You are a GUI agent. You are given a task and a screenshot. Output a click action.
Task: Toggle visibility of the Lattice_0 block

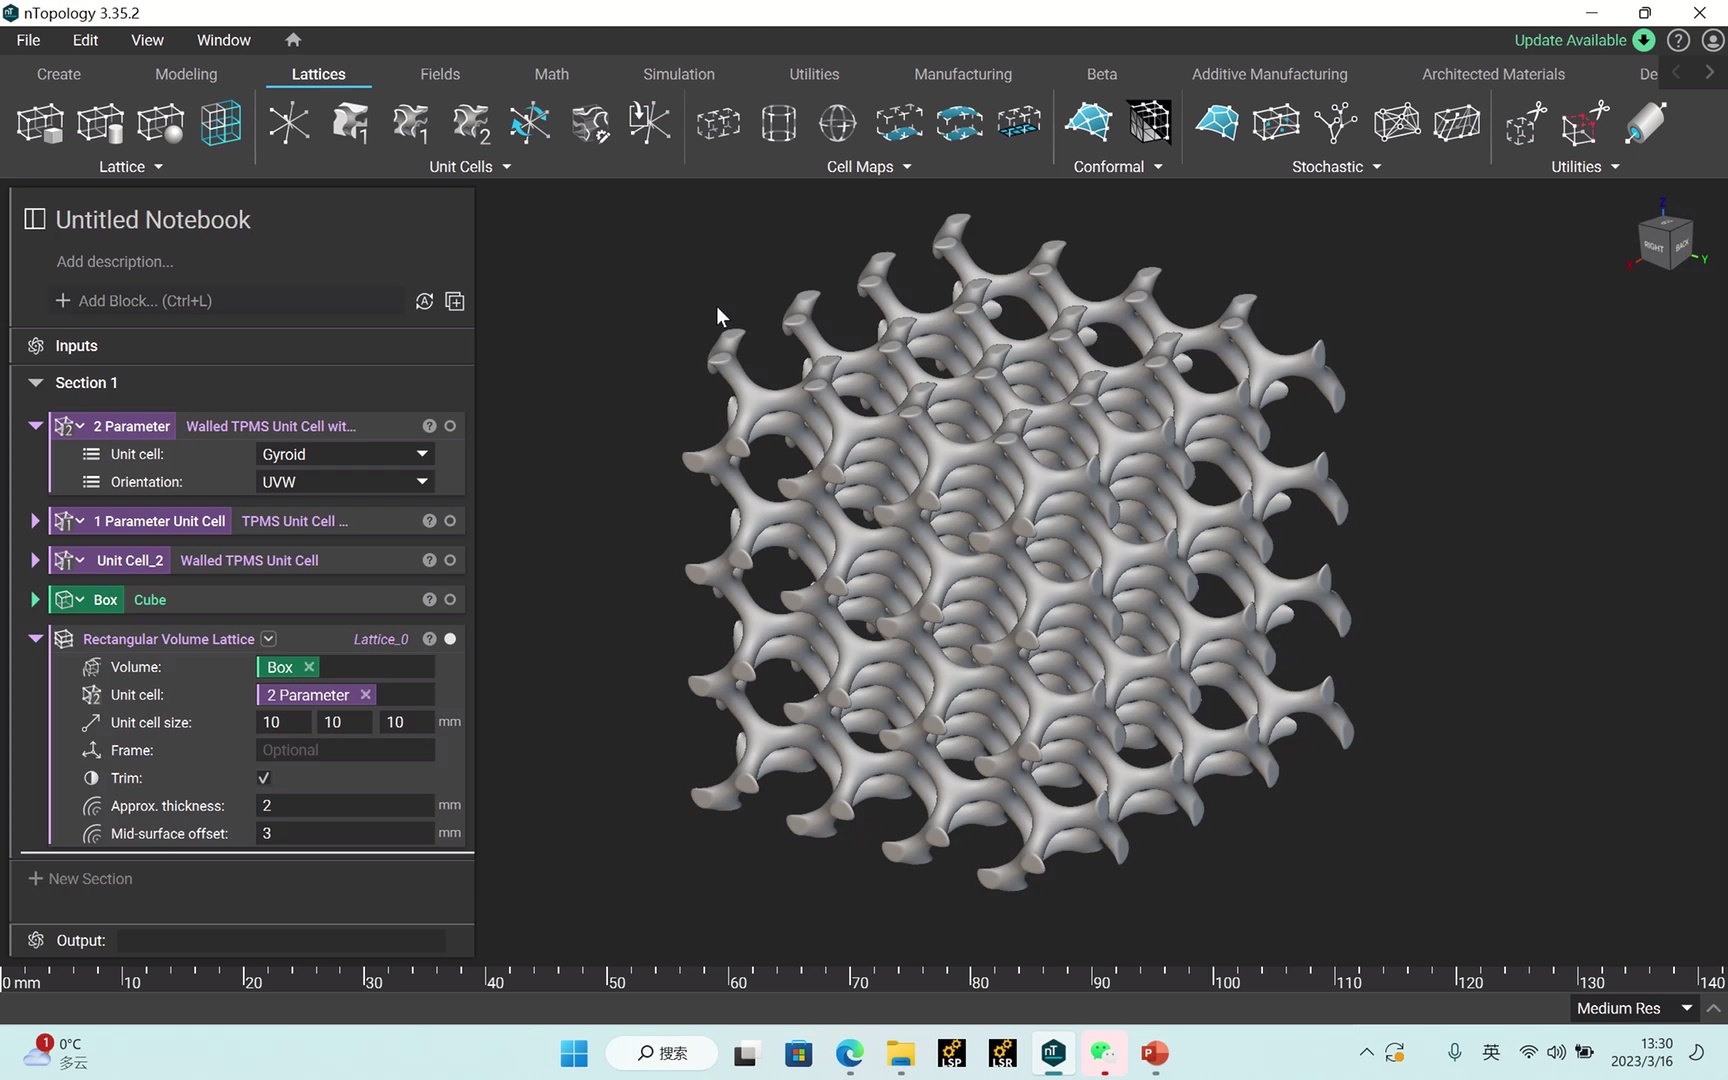click(449, 638)
